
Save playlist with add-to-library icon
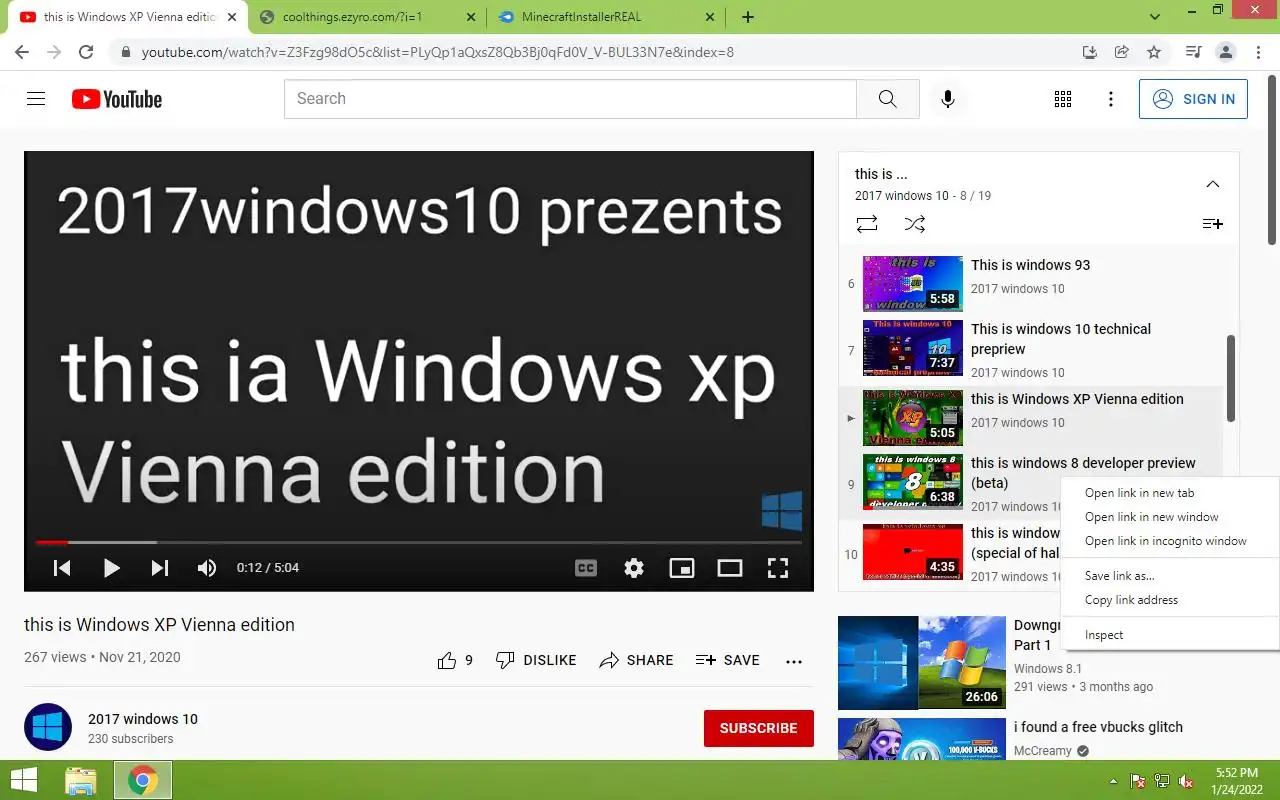(1212, 224)
